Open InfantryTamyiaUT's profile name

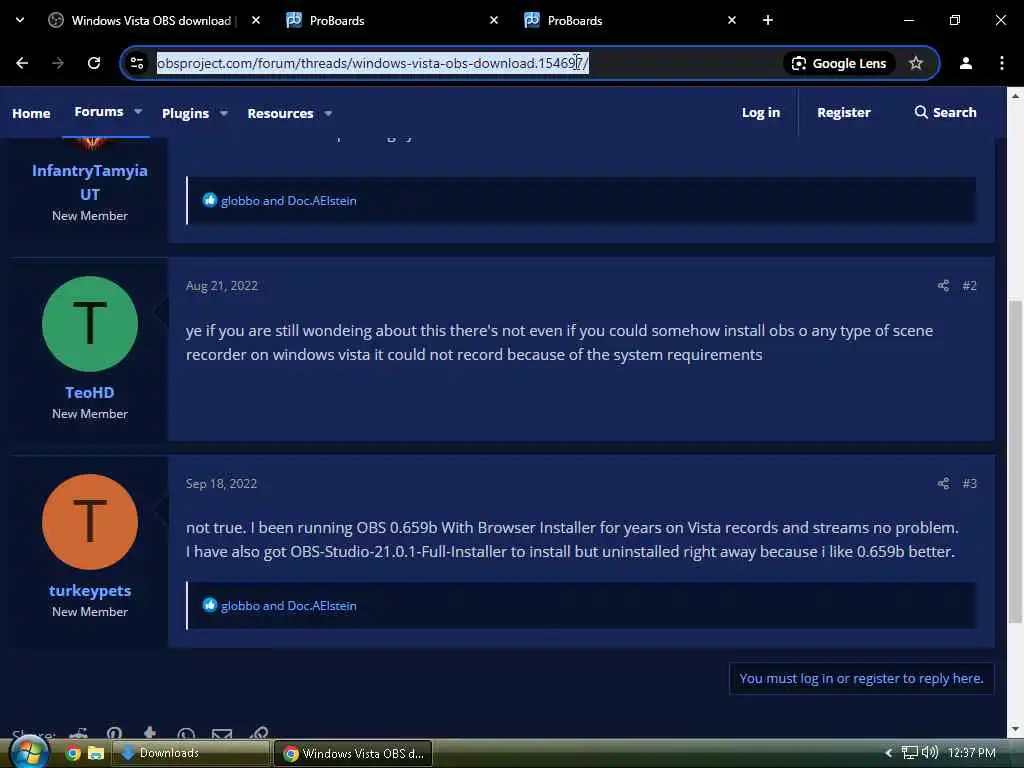(x=89, y=182)
